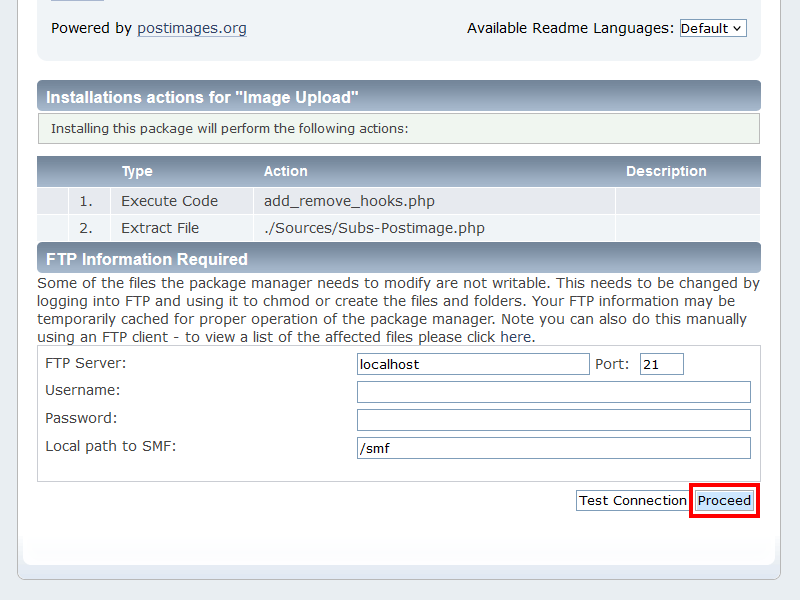The width and height of the screenshot is (800, 600).
Task: Click the Port number input field
Action: click(x=661, y=364)
